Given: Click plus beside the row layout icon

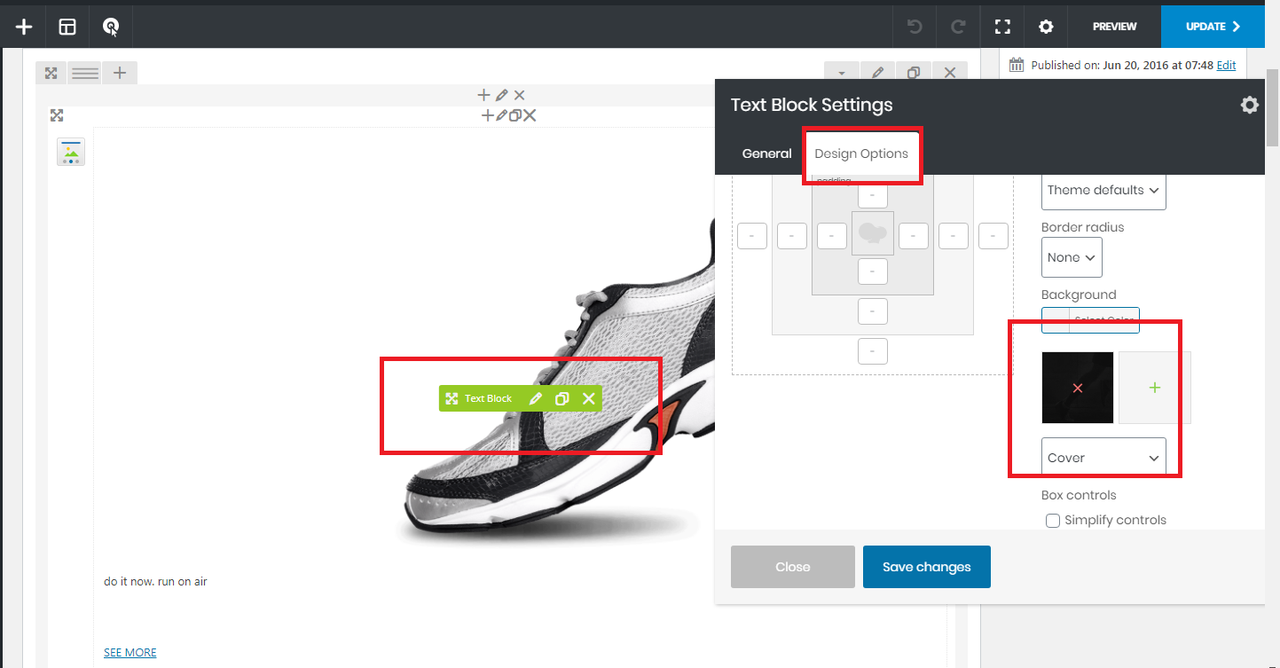Looking at the screenshot, I should click(x=119, y=73).
